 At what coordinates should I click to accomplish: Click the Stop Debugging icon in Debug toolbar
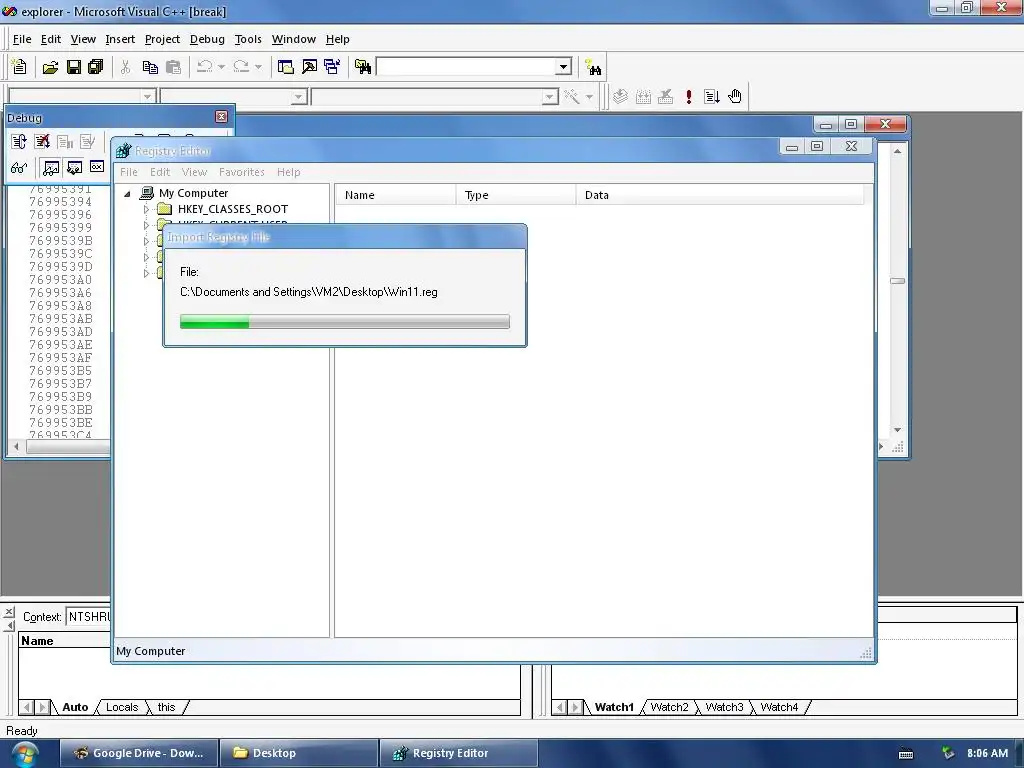point(42,142)
